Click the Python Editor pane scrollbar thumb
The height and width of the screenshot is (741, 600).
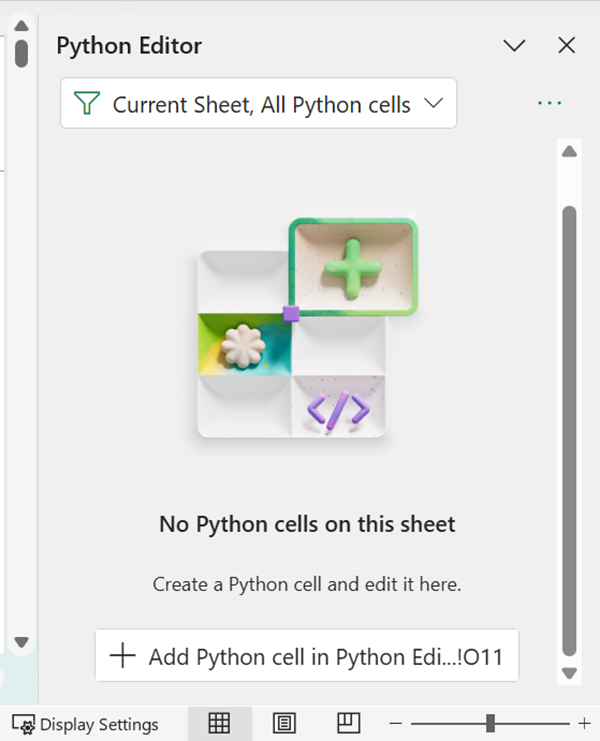[x=569, y=420]
